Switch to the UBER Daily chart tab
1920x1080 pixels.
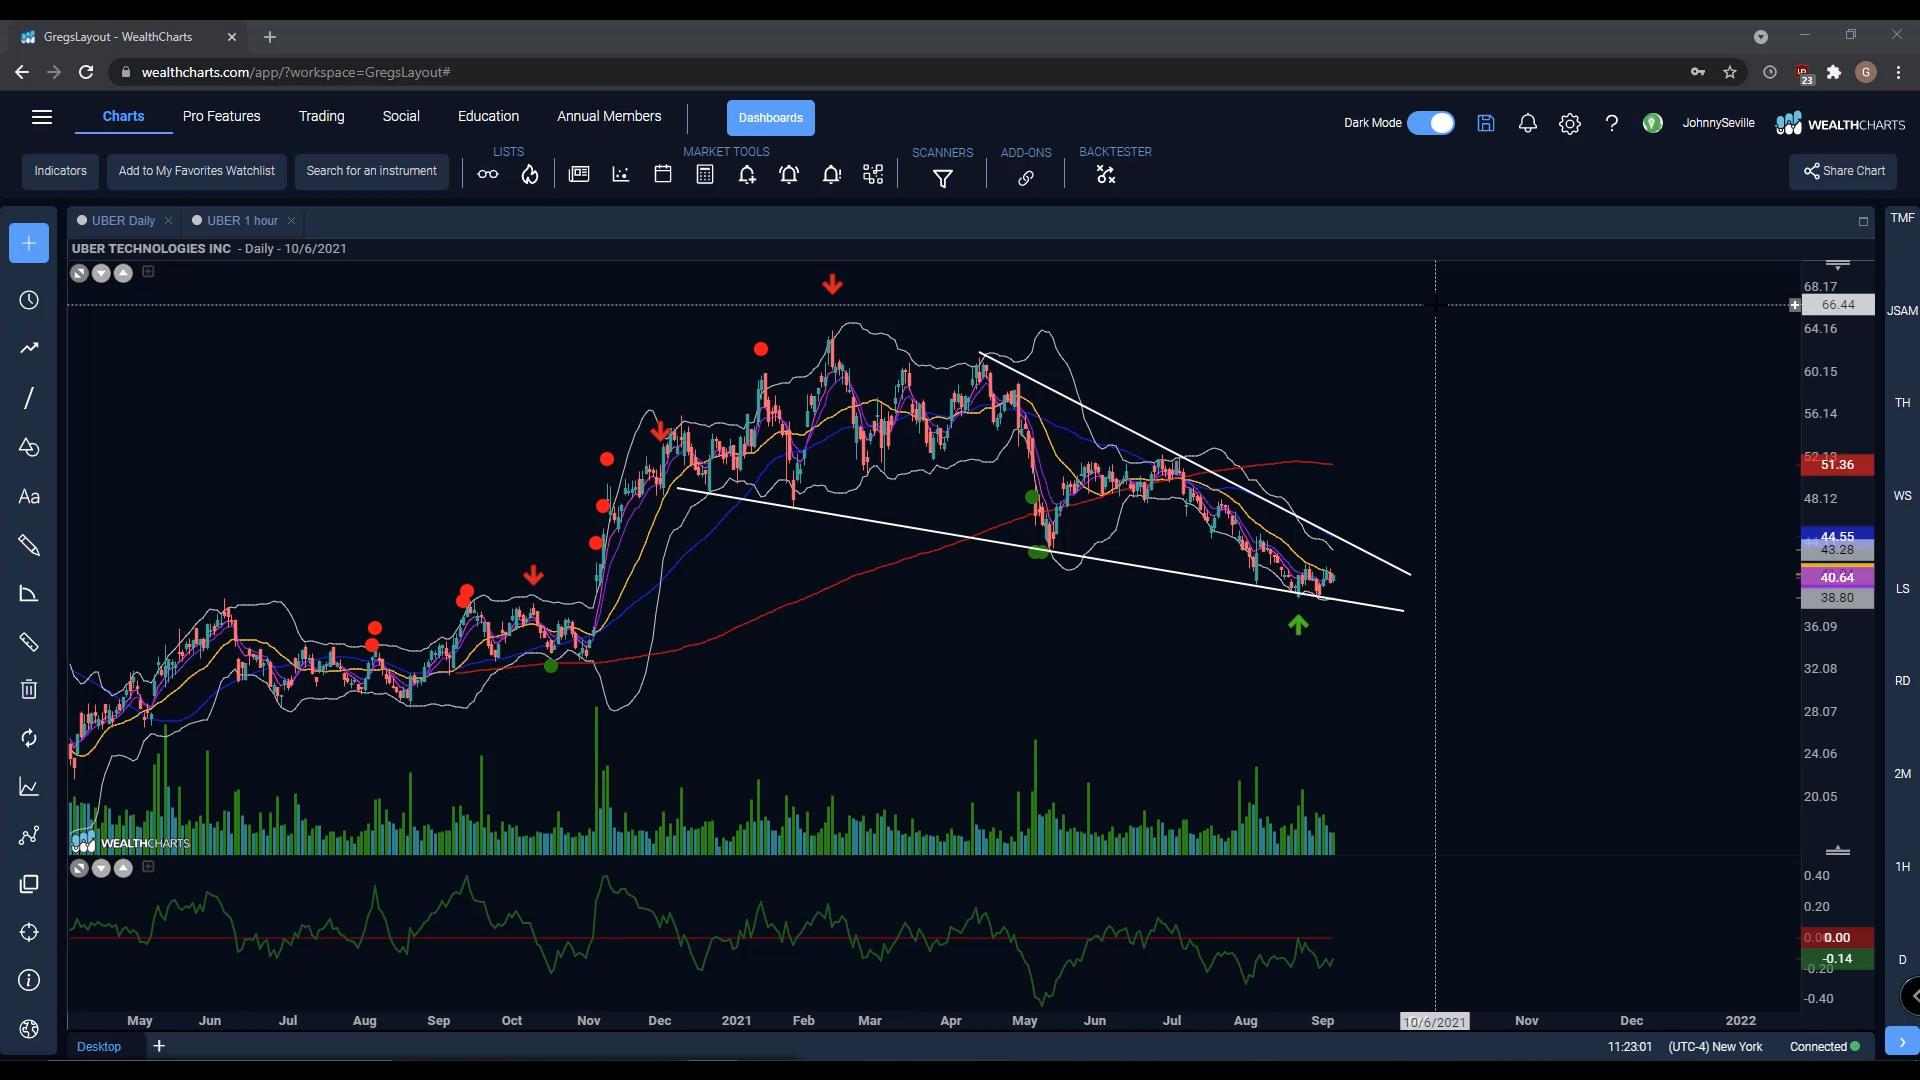click(x=123, y=221)
